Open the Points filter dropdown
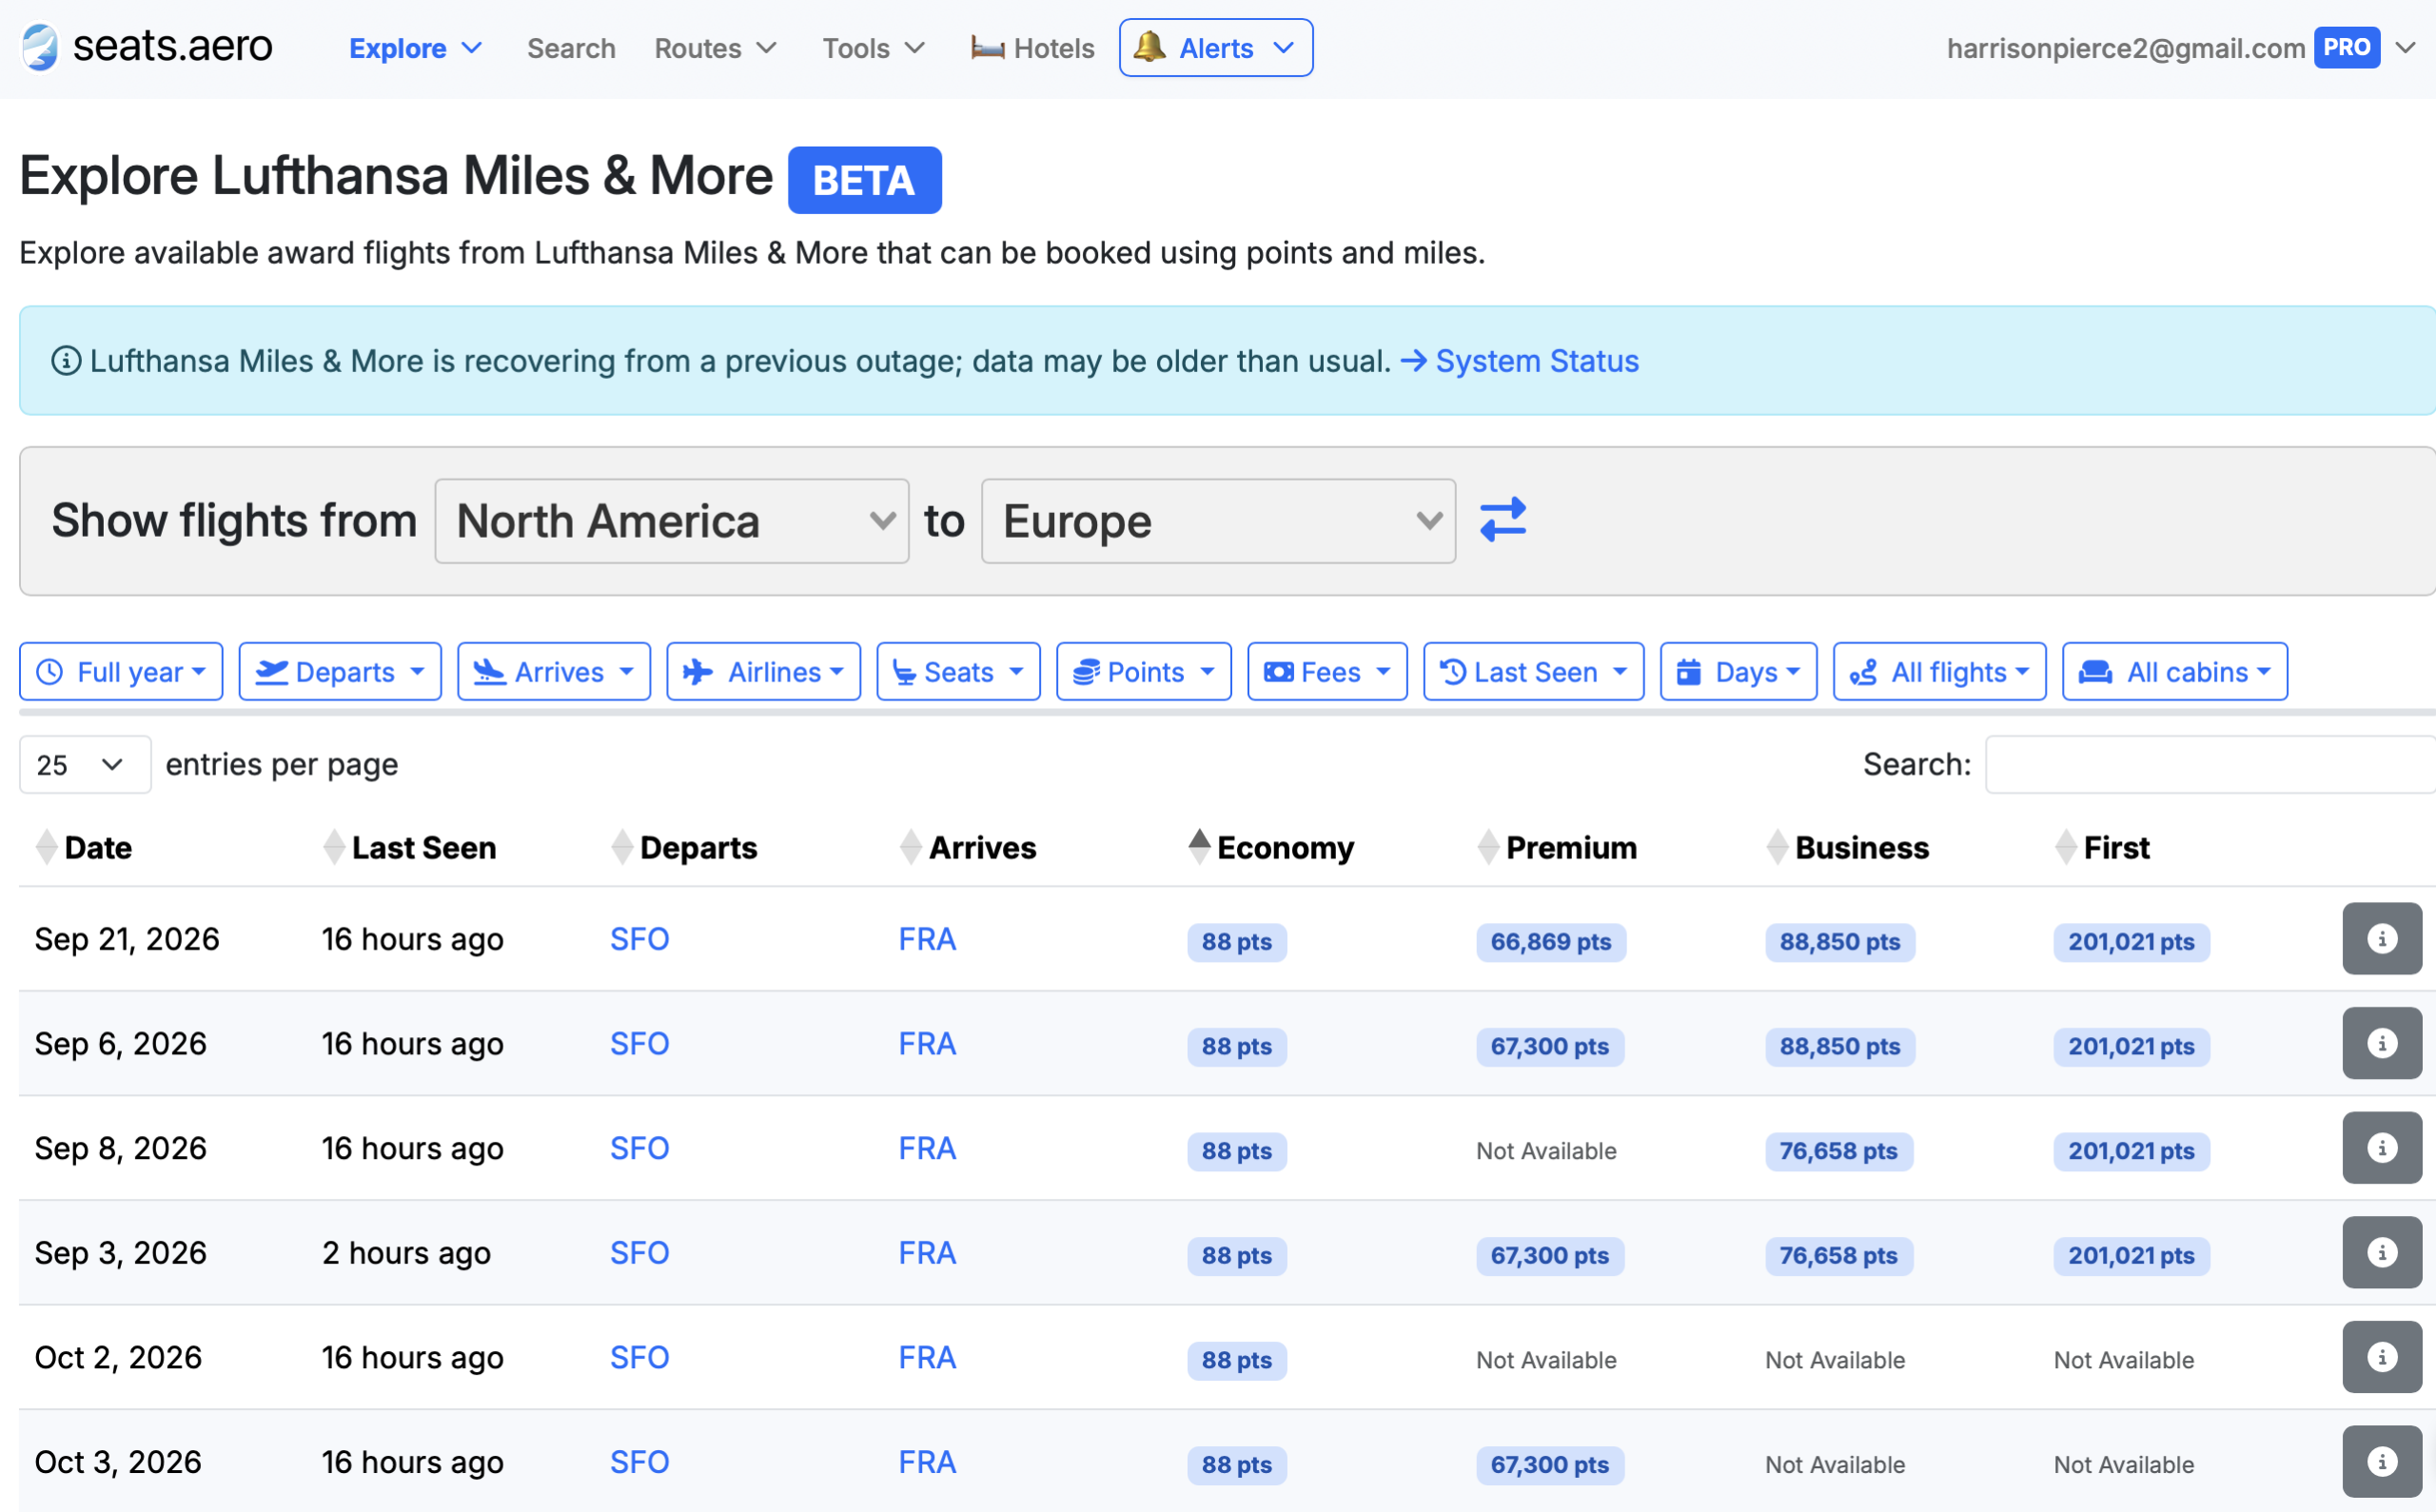The height and width of the screenshot is (1512, 2436). (x=1144, y=672)
